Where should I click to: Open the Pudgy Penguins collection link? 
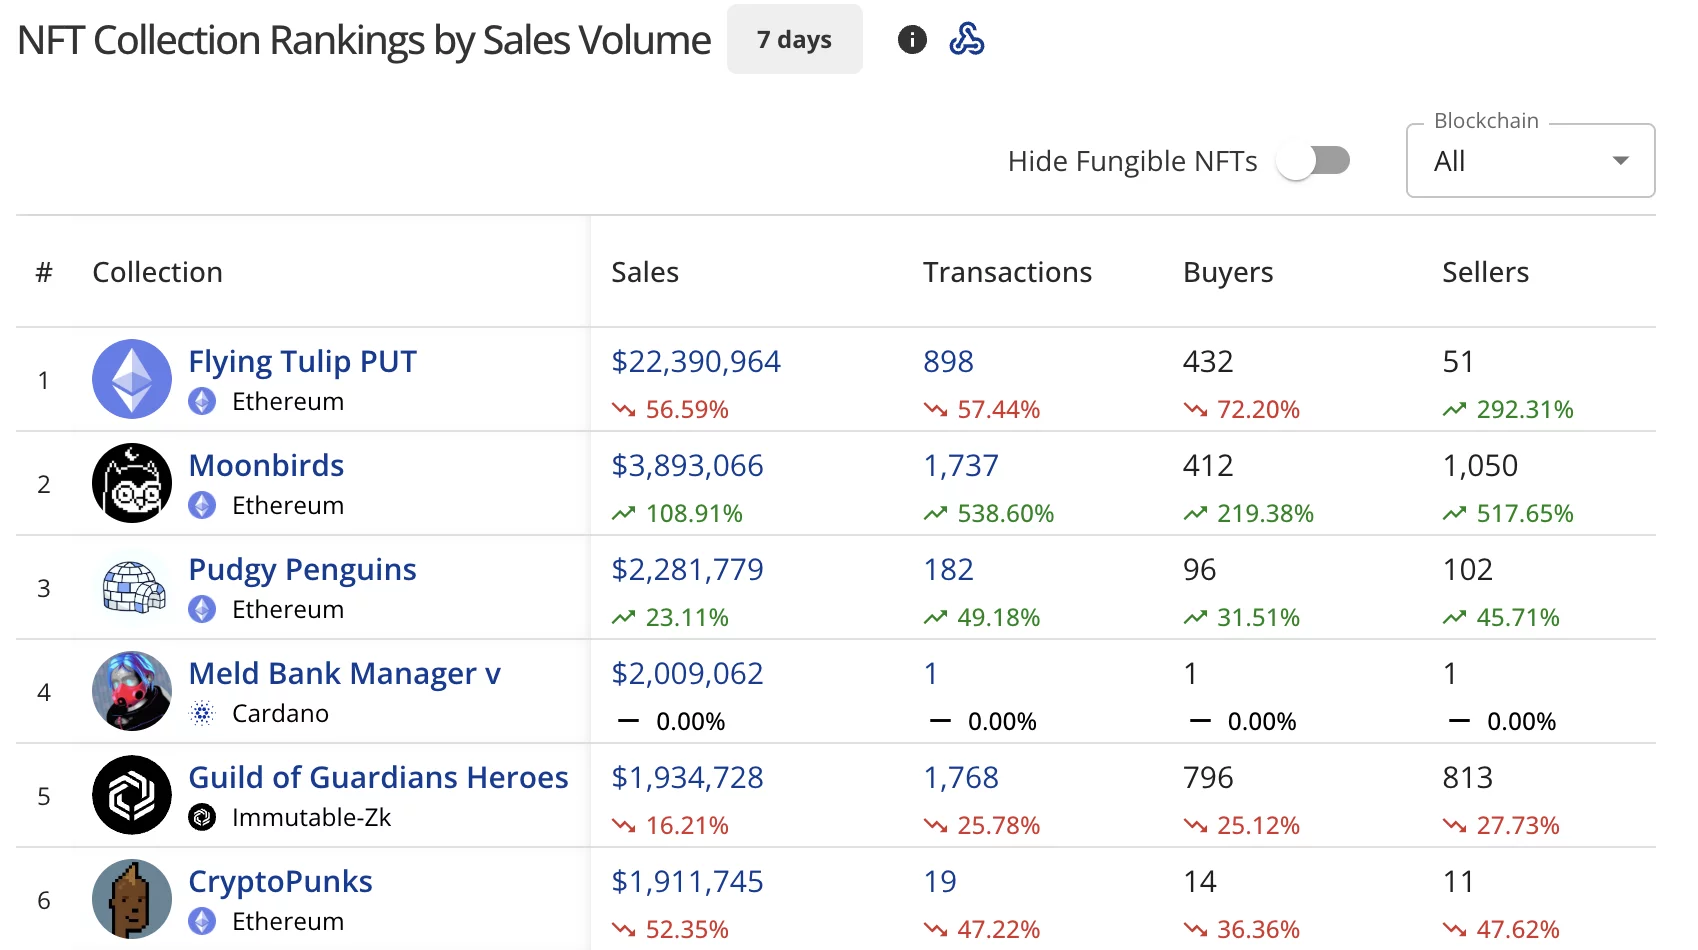302,568
